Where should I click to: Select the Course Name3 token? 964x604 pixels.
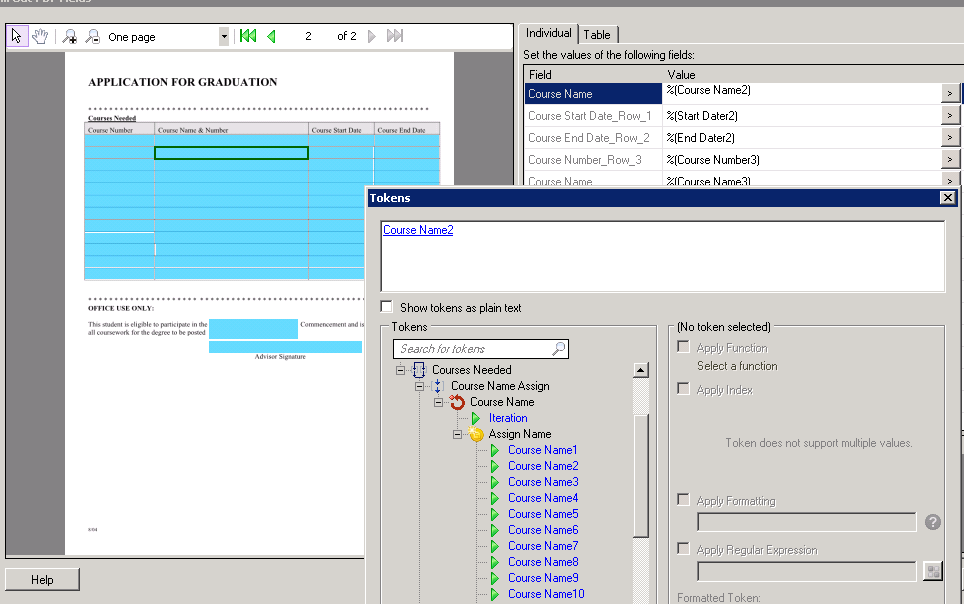pos(543,482)
